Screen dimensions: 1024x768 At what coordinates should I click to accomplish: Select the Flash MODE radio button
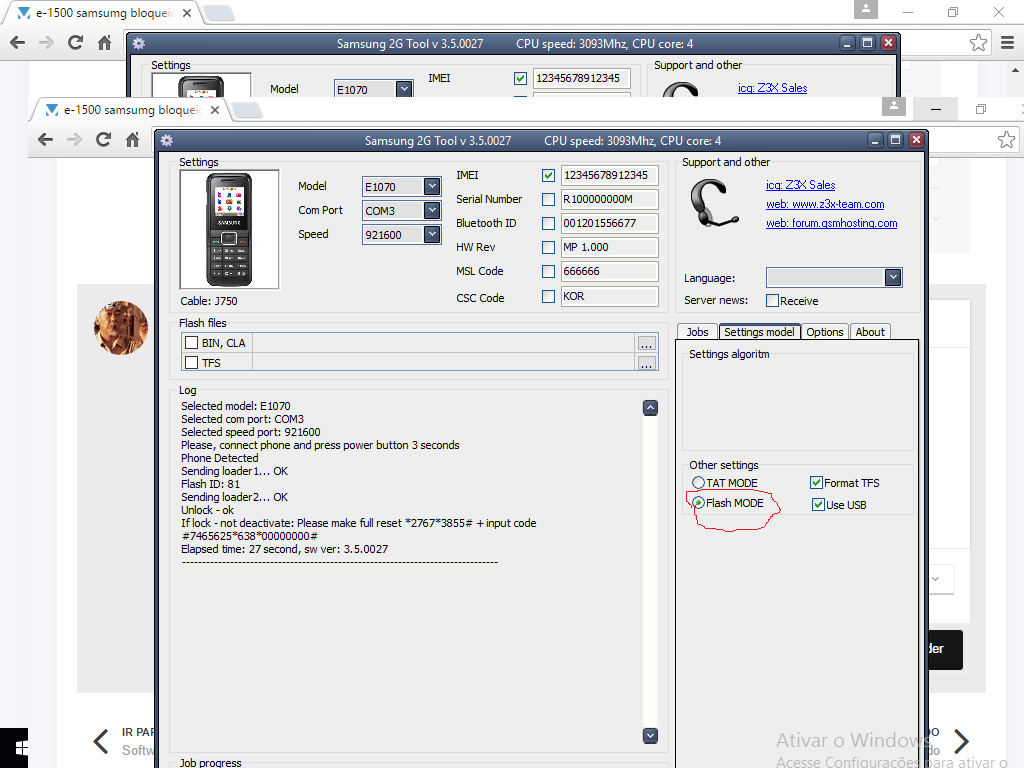point(698,503)
